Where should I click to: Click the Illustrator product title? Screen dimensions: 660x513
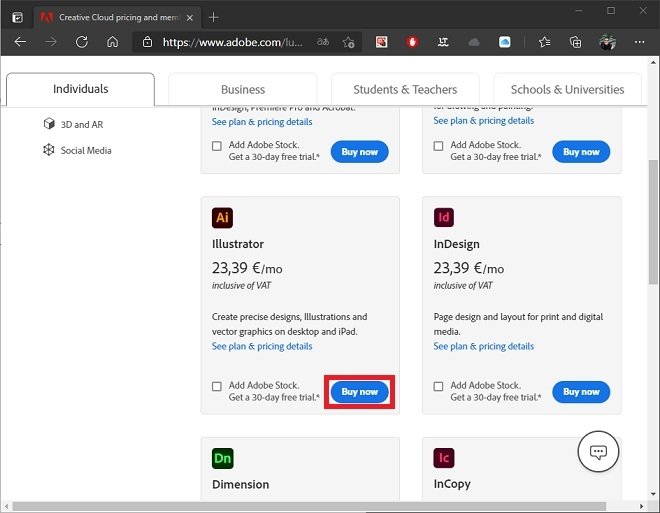238,244
